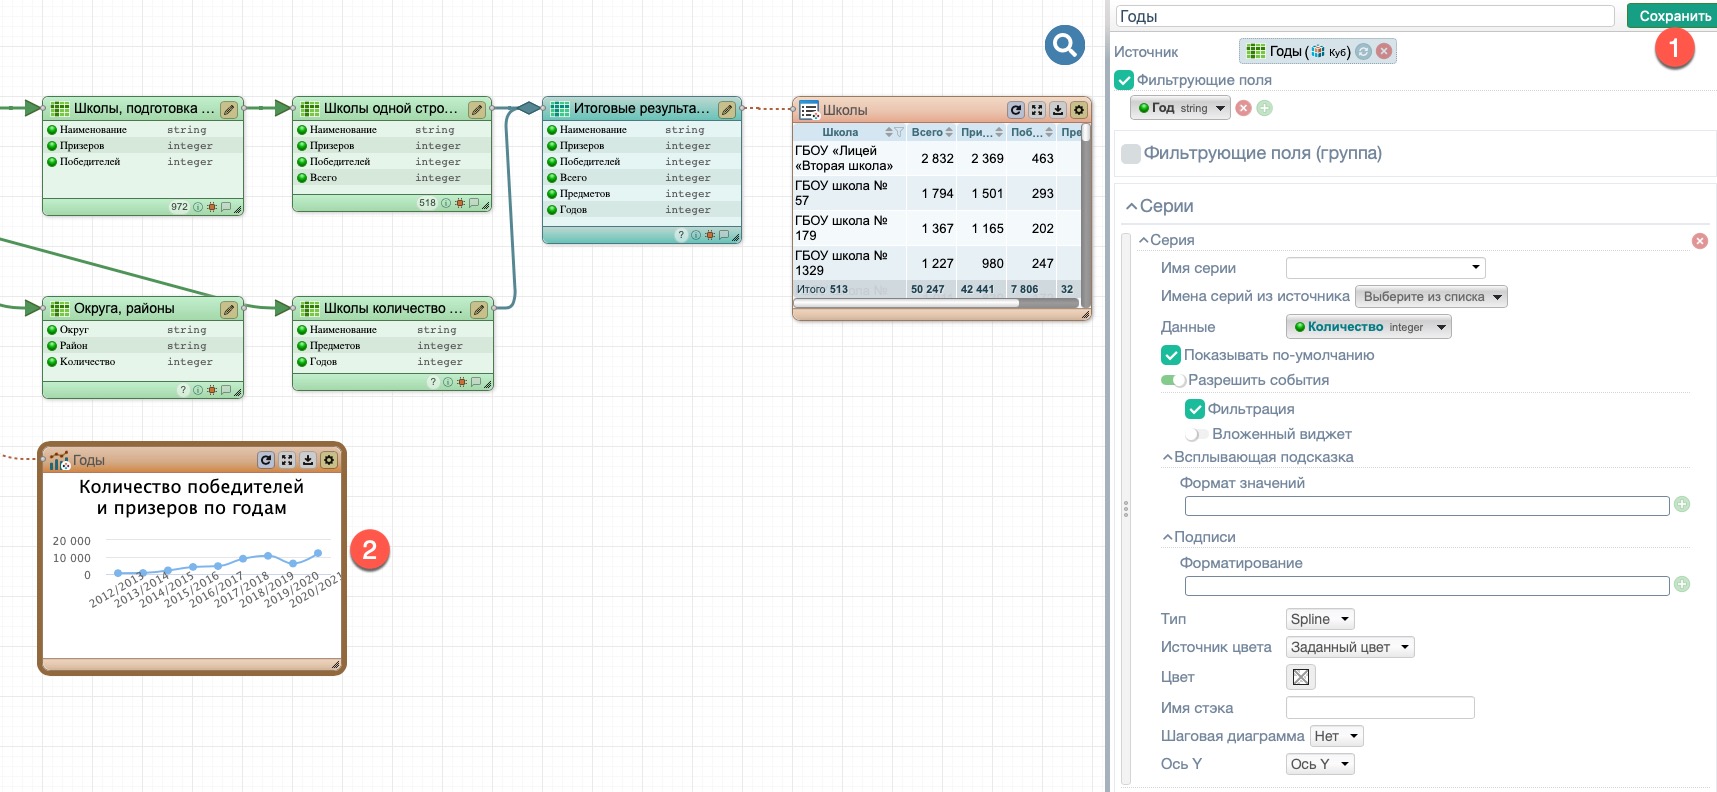Remove the Год filter field

1243,108
